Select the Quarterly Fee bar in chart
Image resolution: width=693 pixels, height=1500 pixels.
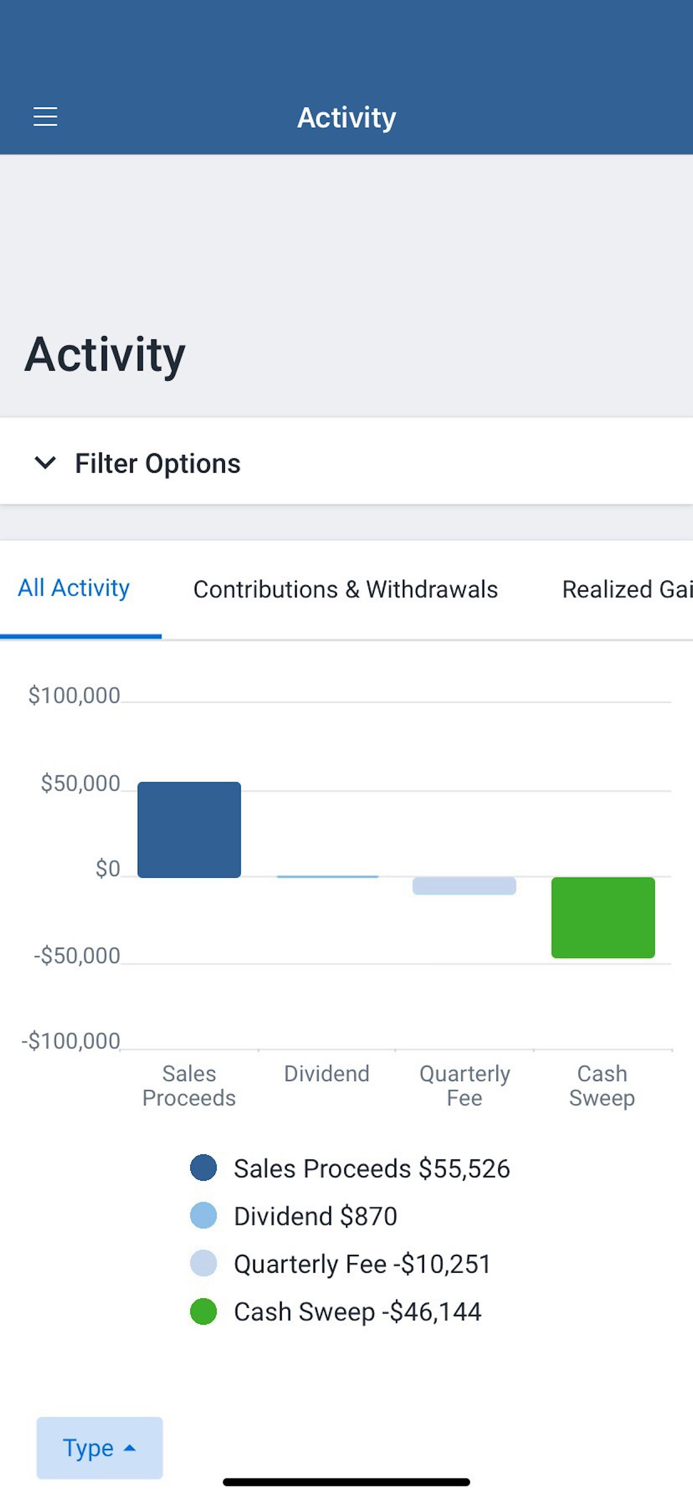pyautogui.click(x=464, y=886)
